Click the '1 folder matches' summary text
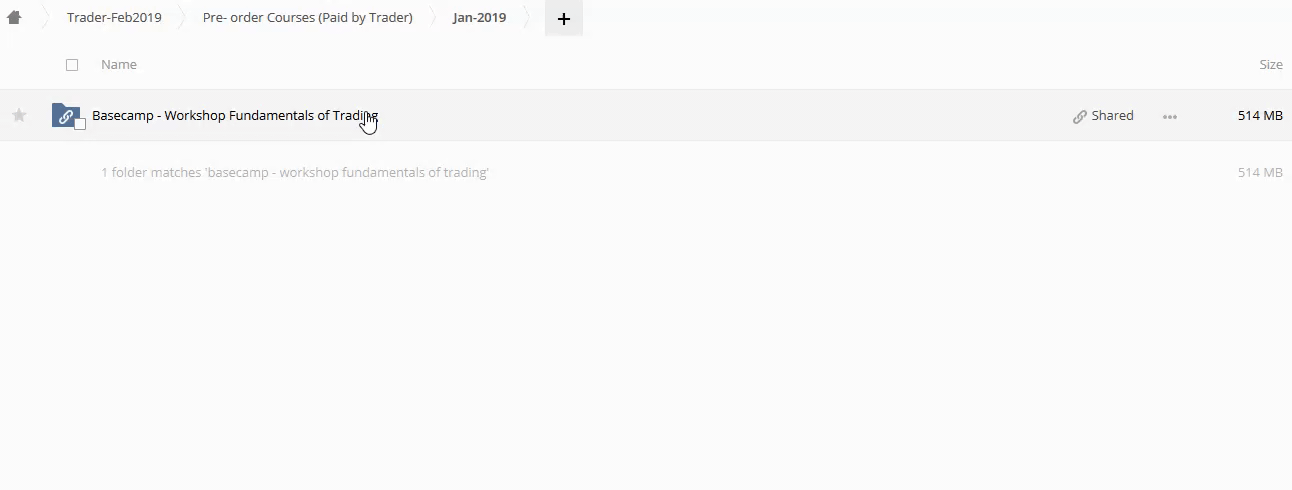 click(294, 173)
